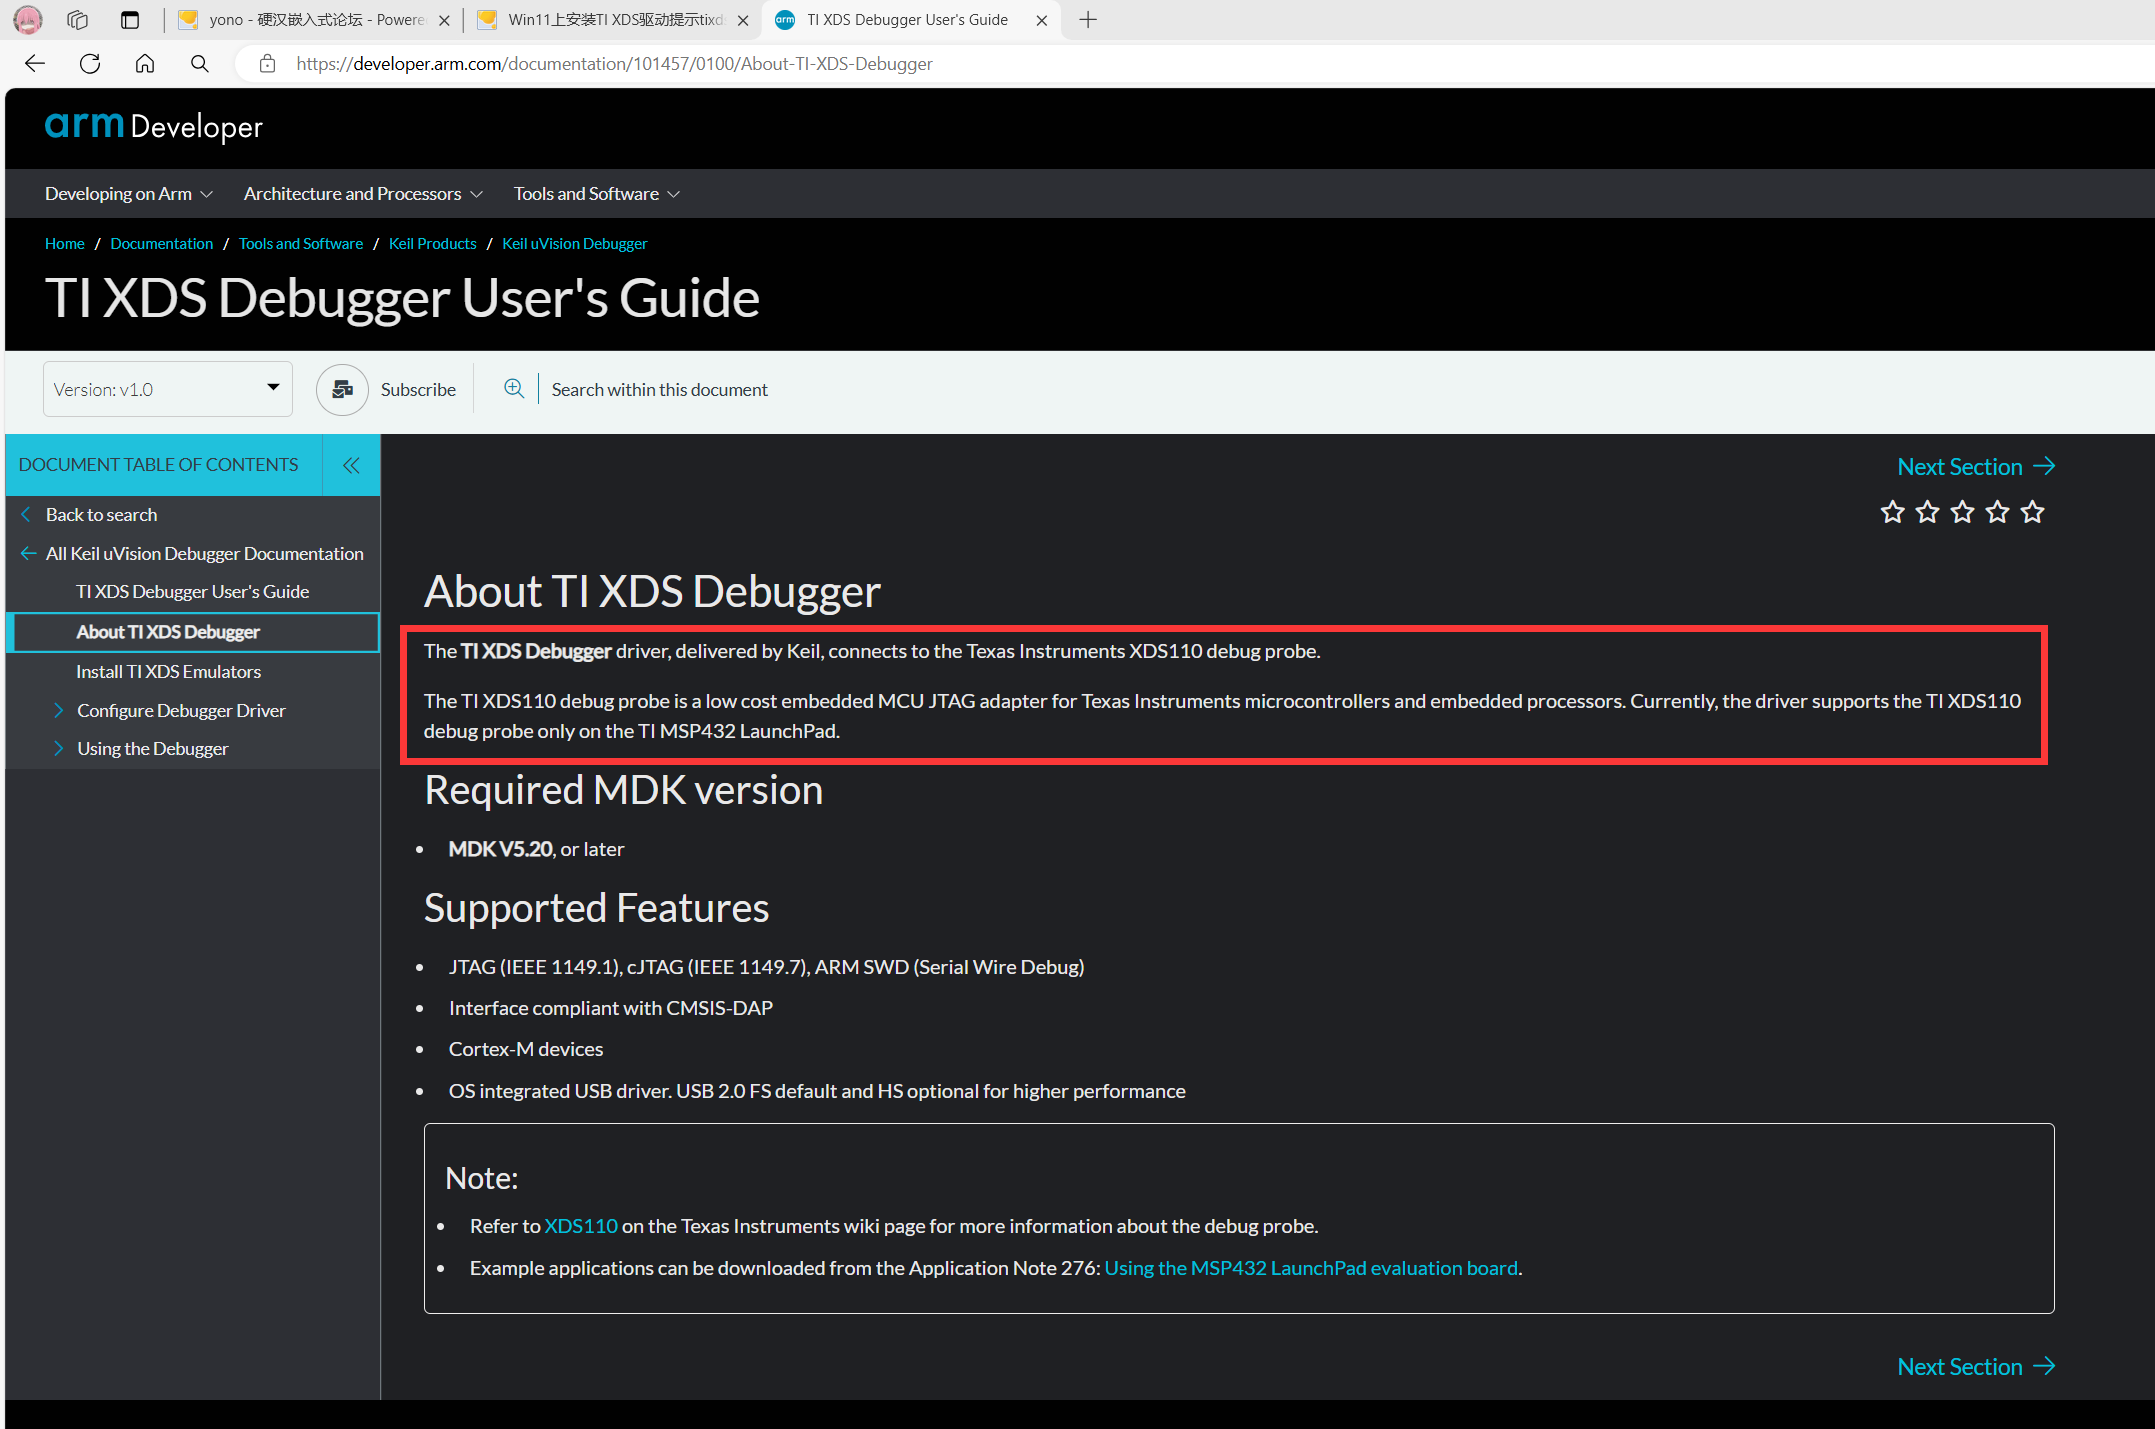Expand Tools and Software menu
Image resolution: width=2155 pixels, height=1429 pixels.
[596, 194]
